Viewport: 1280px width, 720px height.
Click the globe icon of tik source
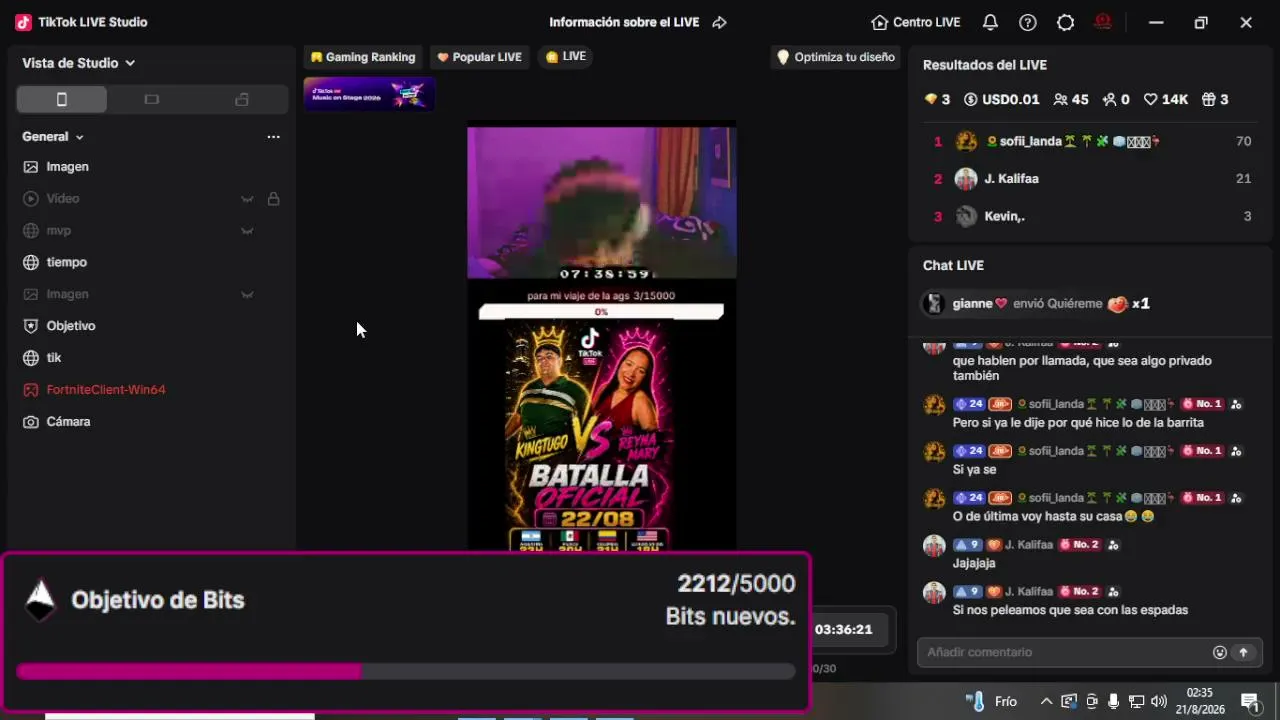coord(31,358)
